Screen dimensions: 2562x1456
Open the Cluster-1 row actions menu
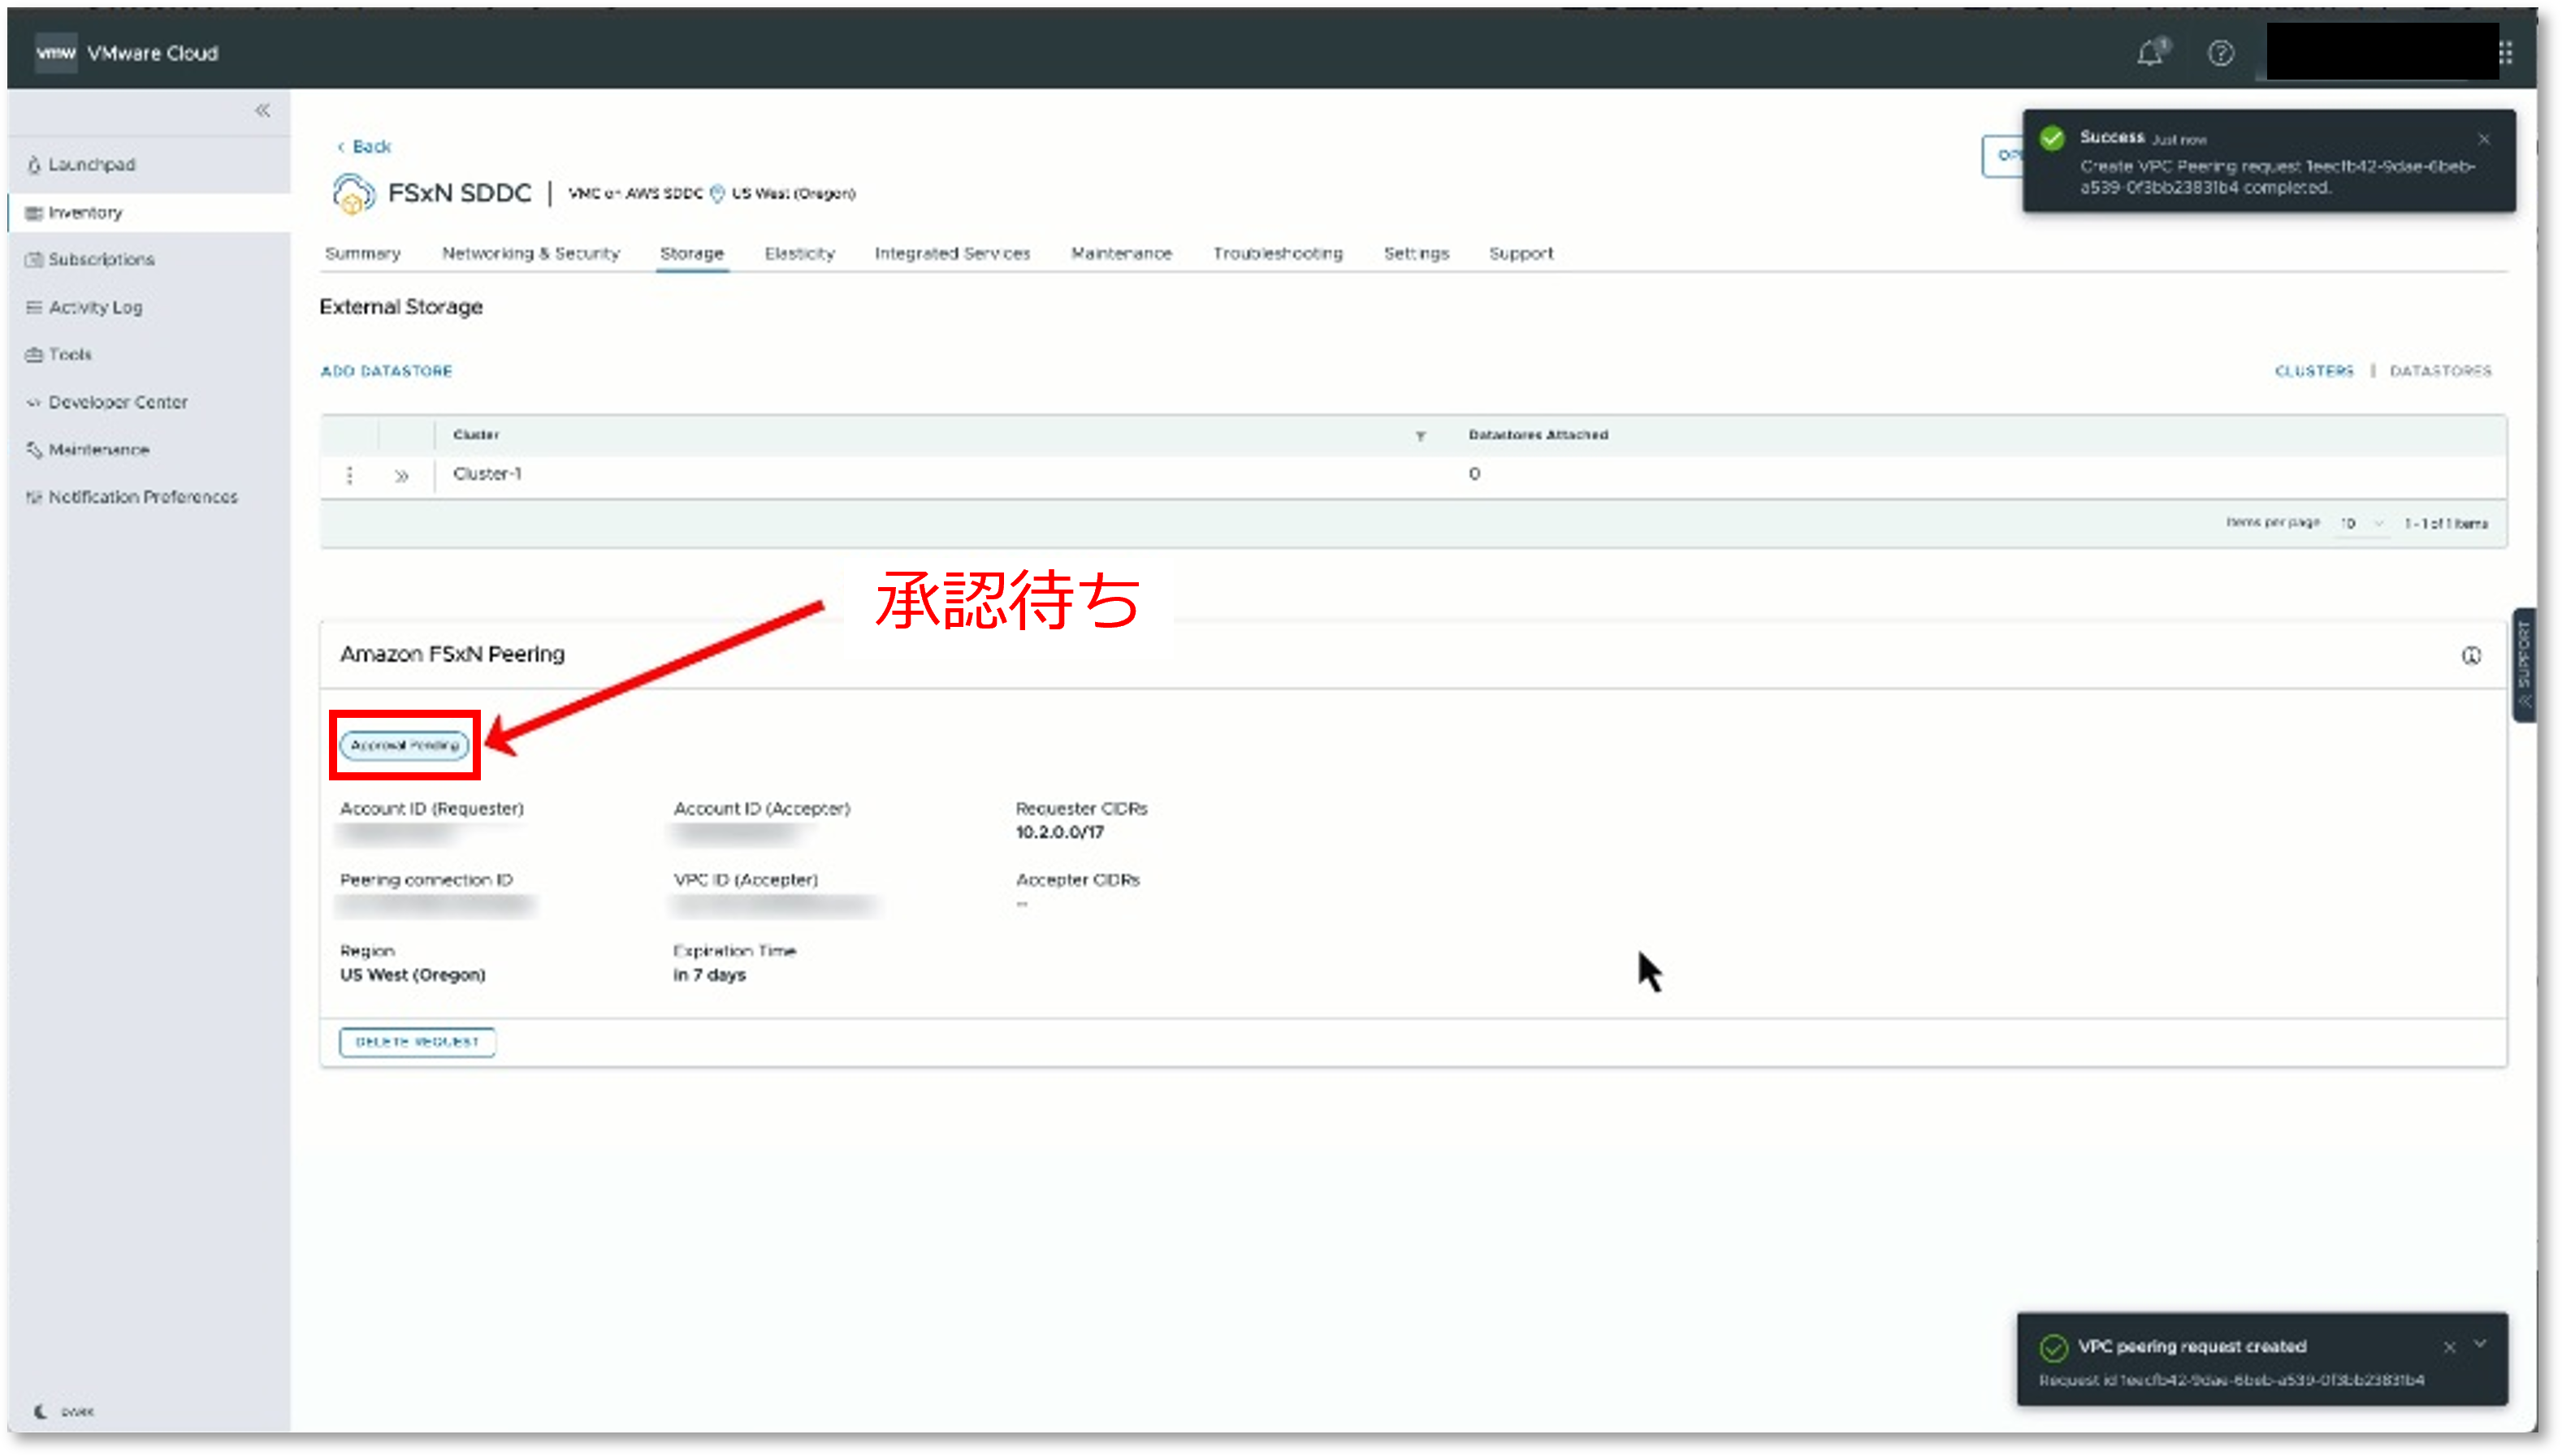coord(349,475)
